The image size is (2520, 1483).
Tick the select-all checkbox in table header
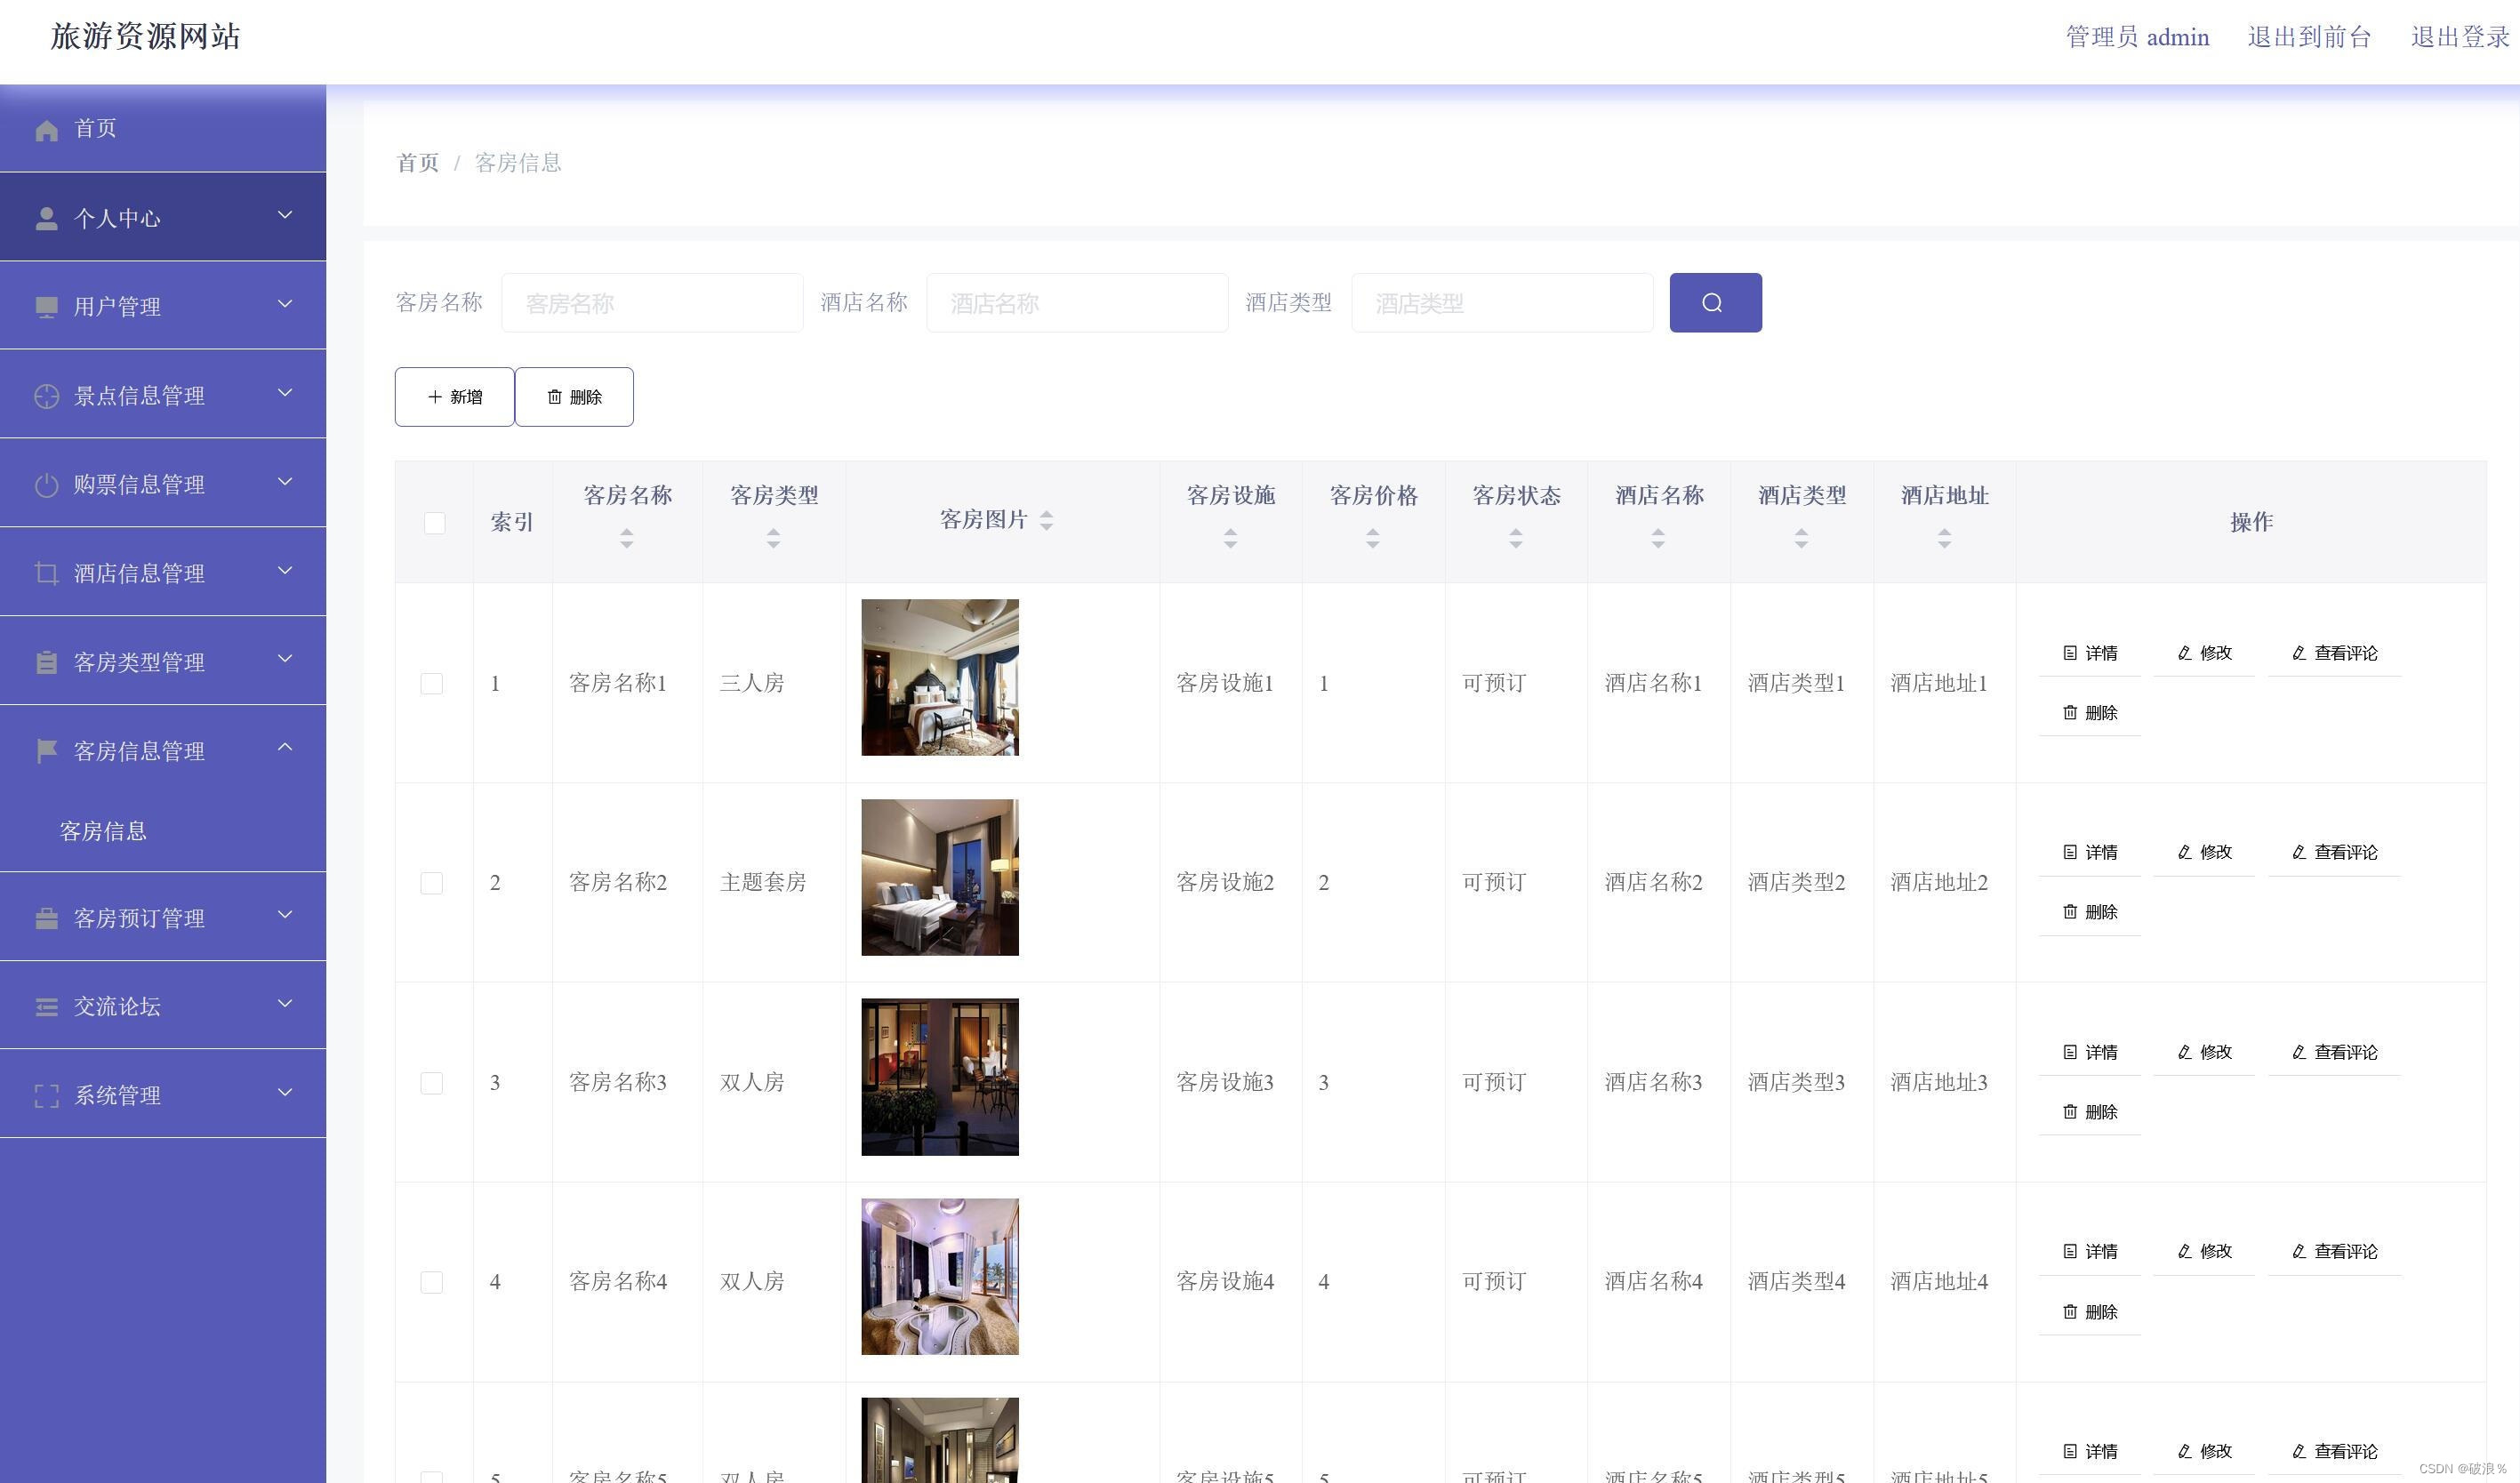(434, 523)
